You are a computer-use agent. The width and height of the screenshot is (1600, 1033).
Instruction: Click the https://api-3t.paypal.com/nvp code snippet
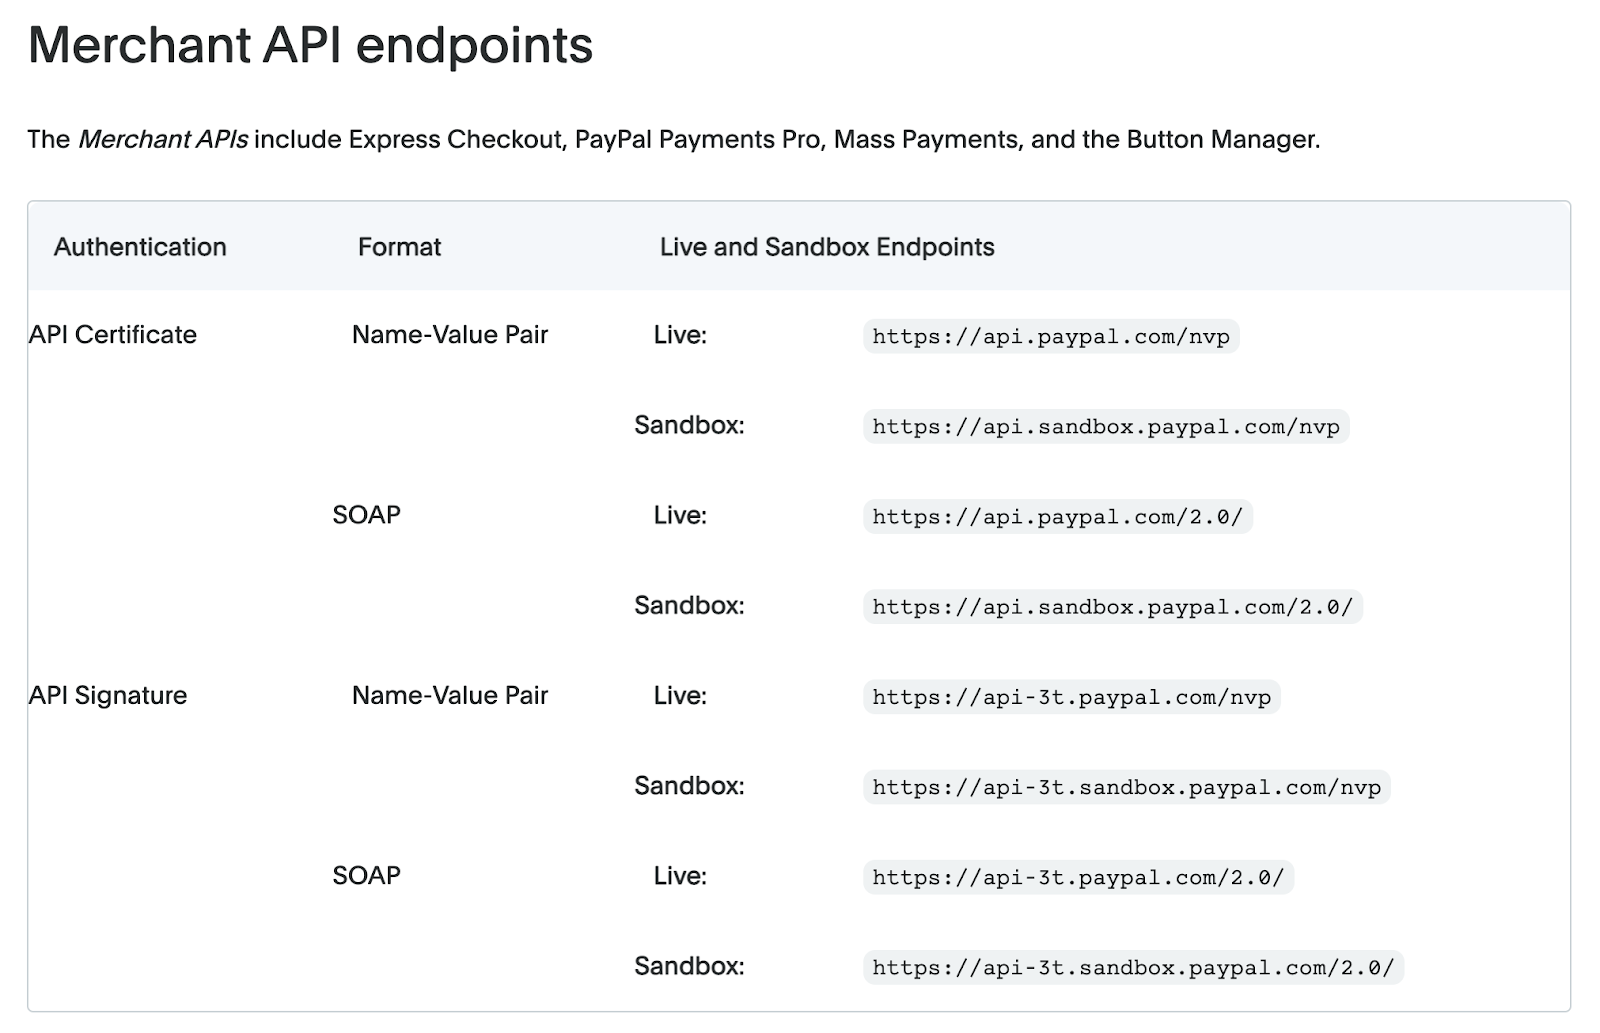(x=1072, y=697)
